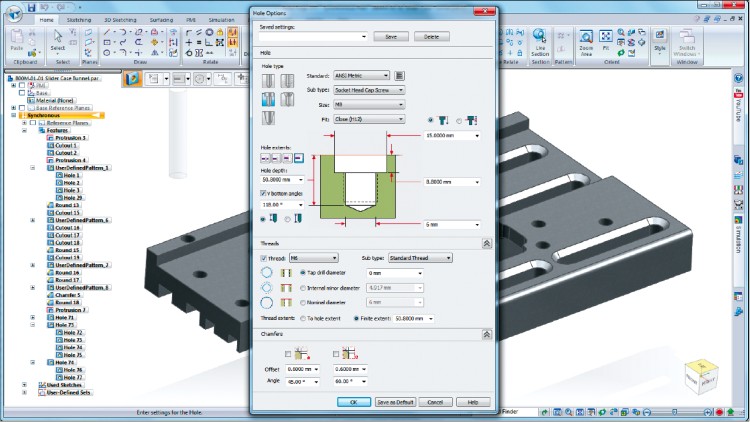Switch to the Sketching ribbon tab
The width and height of the screenshot is (750, 422).
(x=79, y=19)
